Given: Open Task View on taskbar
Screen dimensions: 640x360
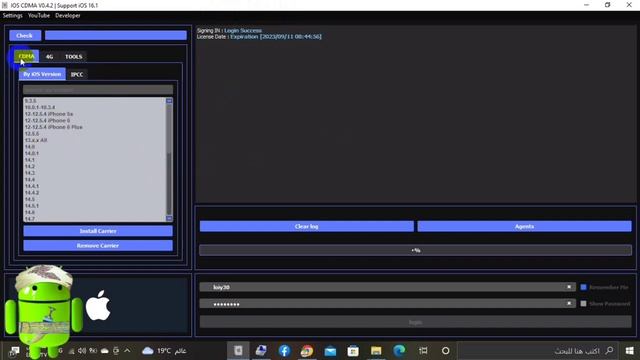Looking at the screenshot, I should coord(423,351).
